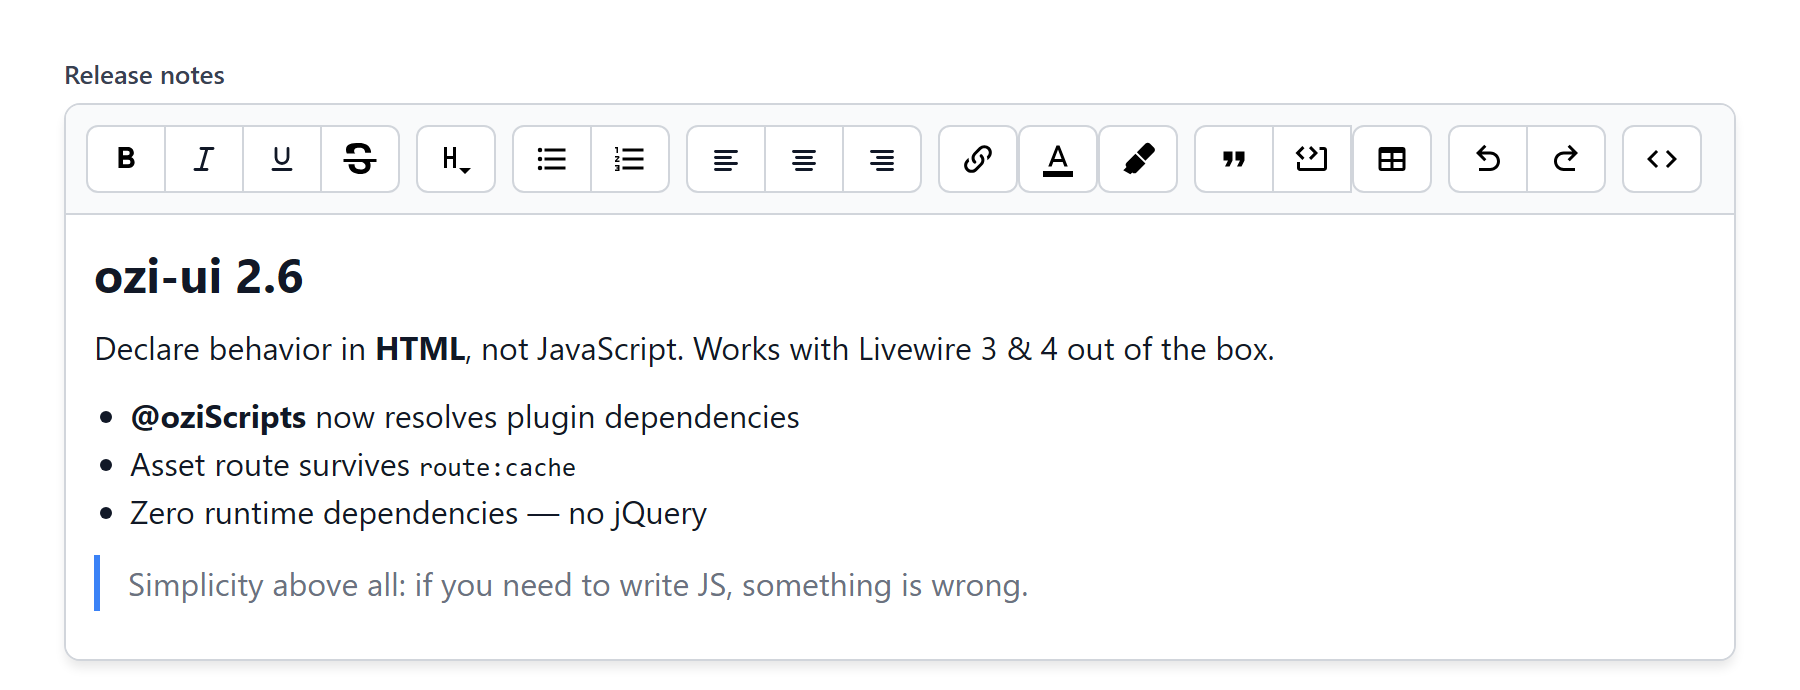
Task: Toggle italic formatting
Action: click(x=204, y=159)
